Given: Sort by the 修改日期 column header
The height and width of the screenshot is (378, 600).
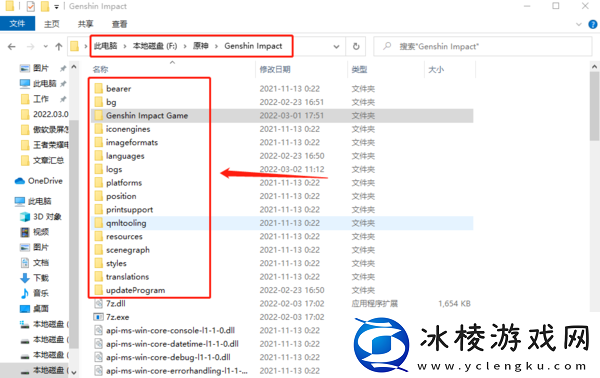Looking at the screenshot, I should 275,69.
